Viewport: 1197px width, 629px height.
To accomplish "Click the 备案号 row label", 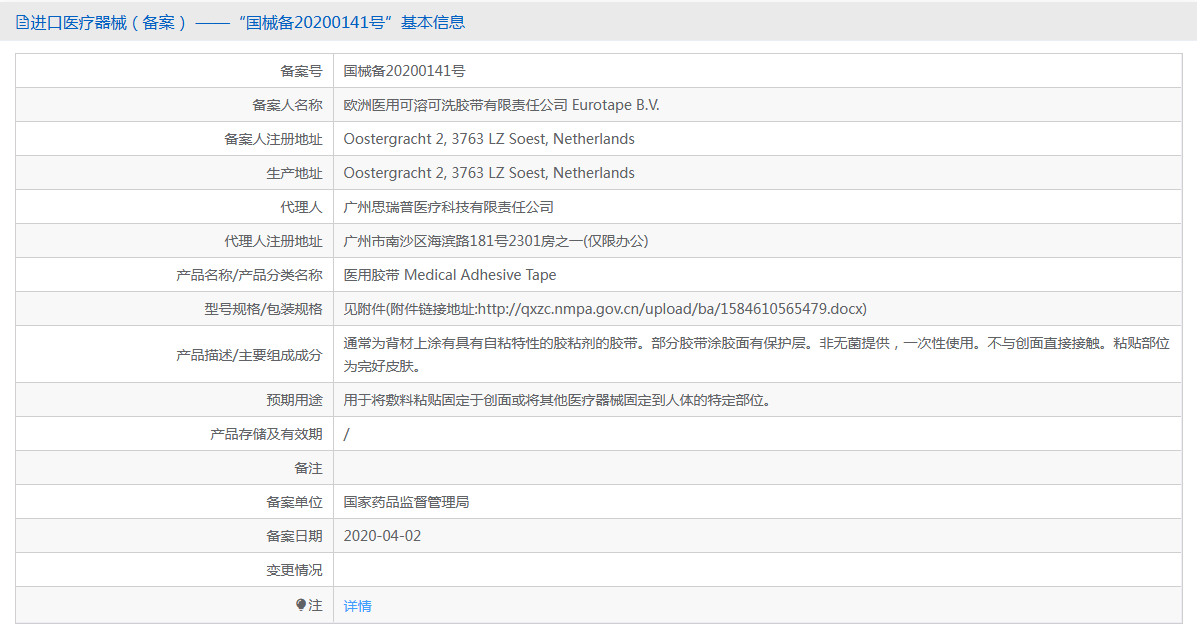I will (x=302, y=71).
